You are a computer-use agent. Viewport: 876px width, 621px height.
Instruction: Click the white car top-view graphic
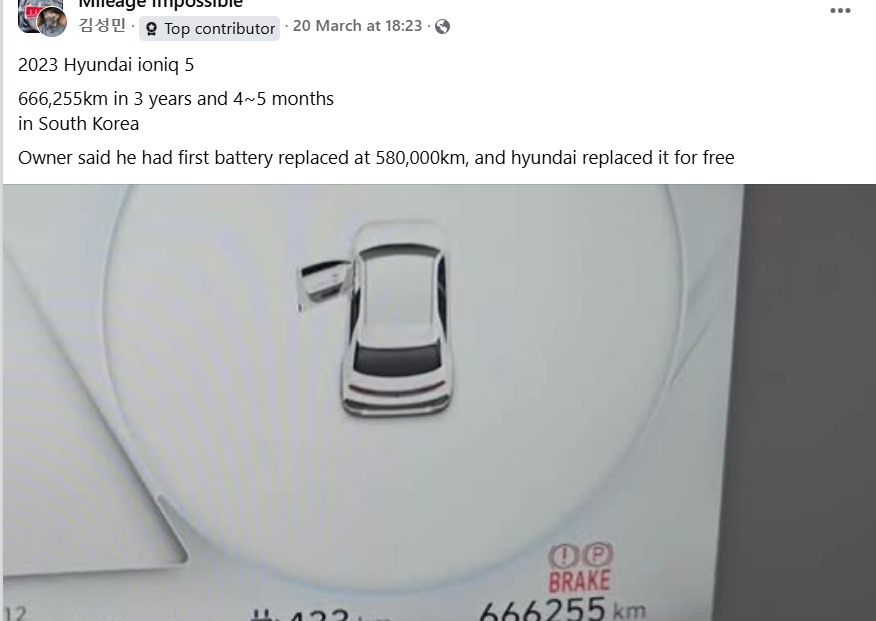tap(397, 319)
